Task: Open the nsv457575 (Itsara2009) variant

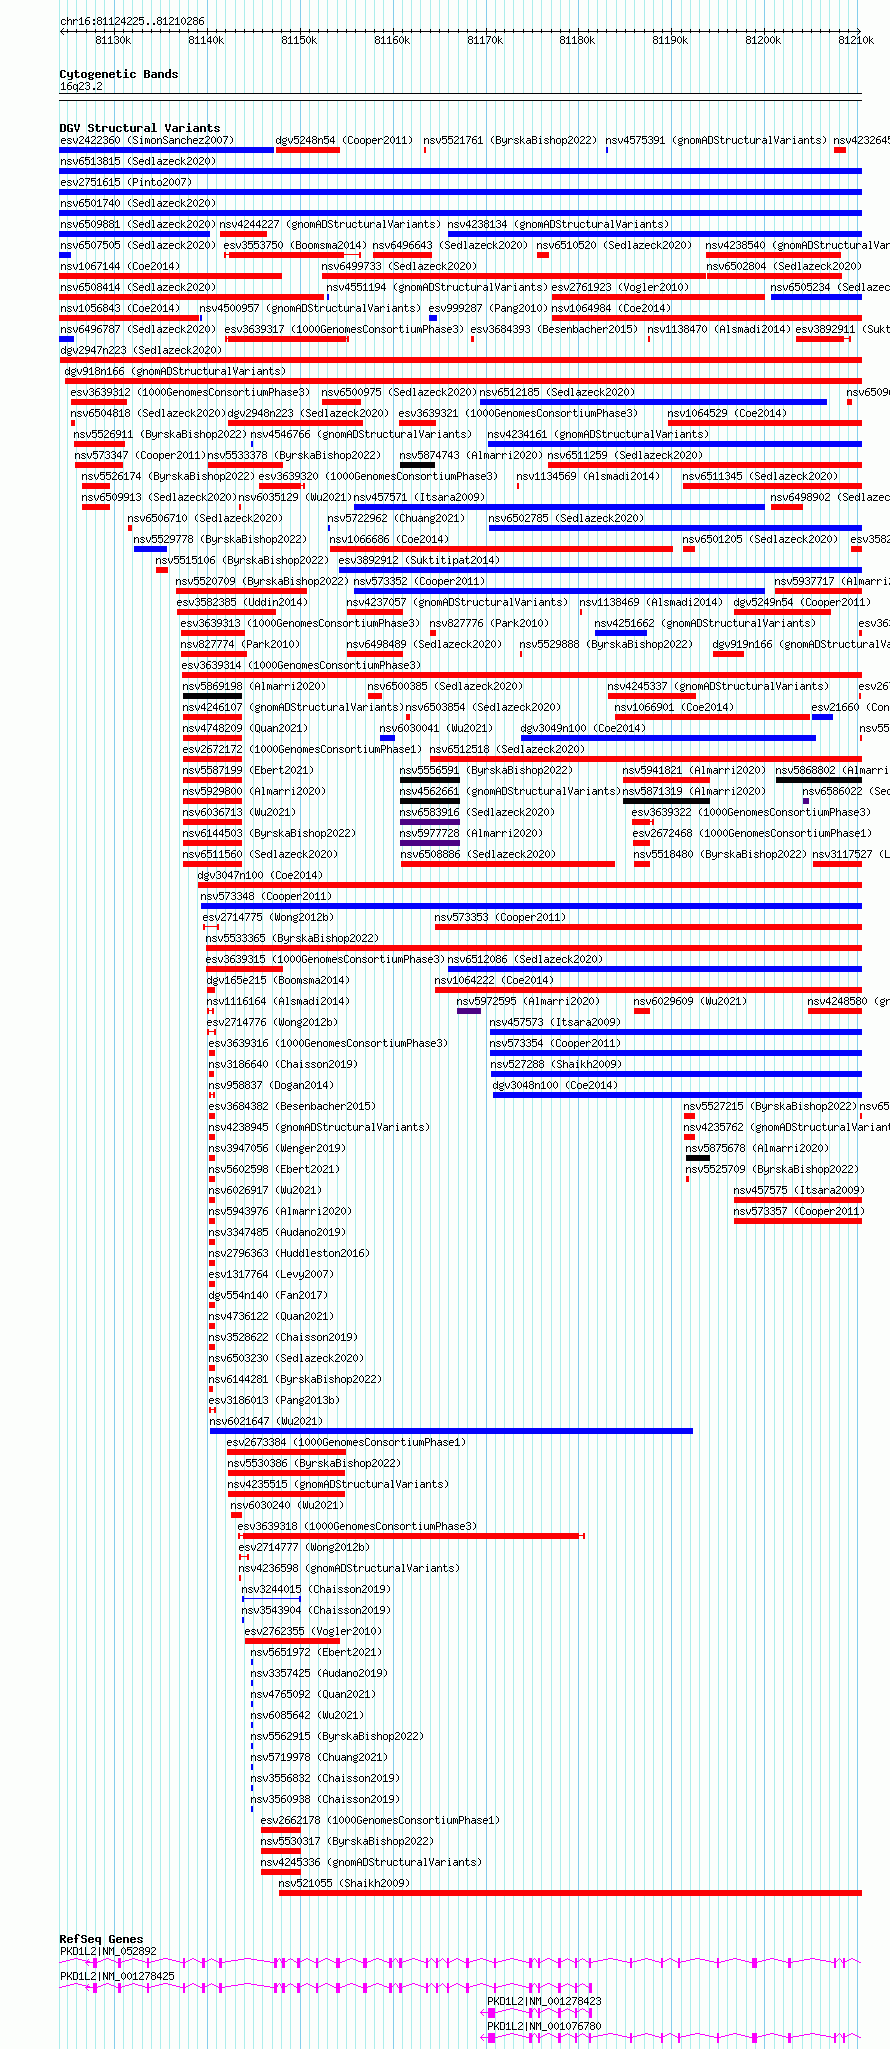Action: click(799, 1190)
